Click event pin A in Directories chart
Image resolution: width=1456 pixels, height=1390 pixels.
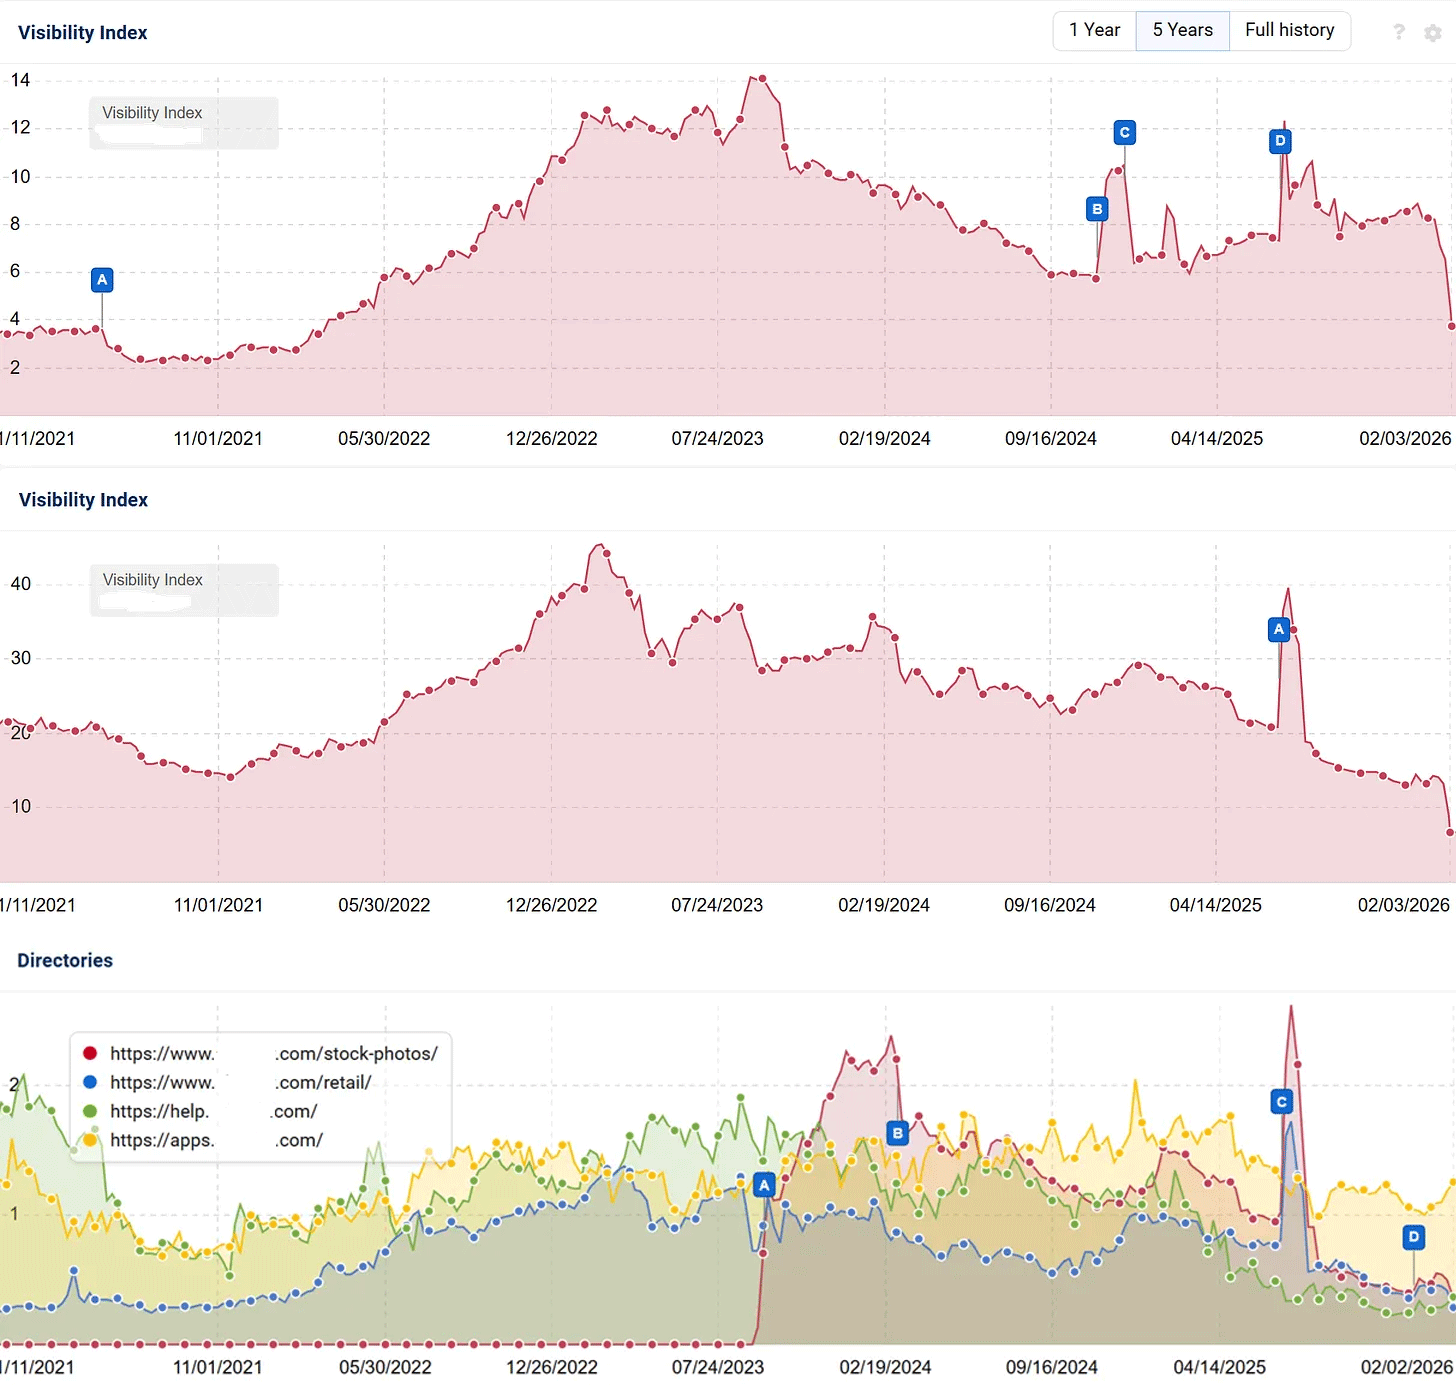[764, 1185]
